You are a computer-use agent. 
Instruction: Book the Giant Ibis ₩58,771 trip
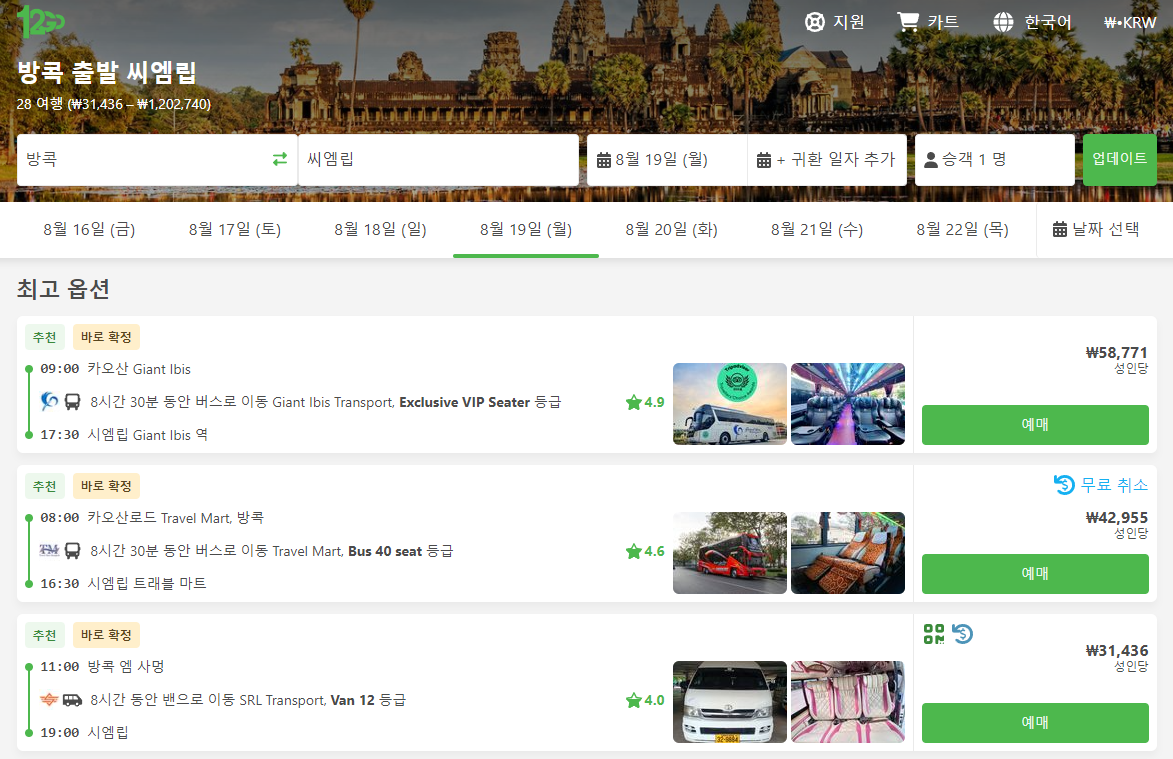coord(1035,425)
